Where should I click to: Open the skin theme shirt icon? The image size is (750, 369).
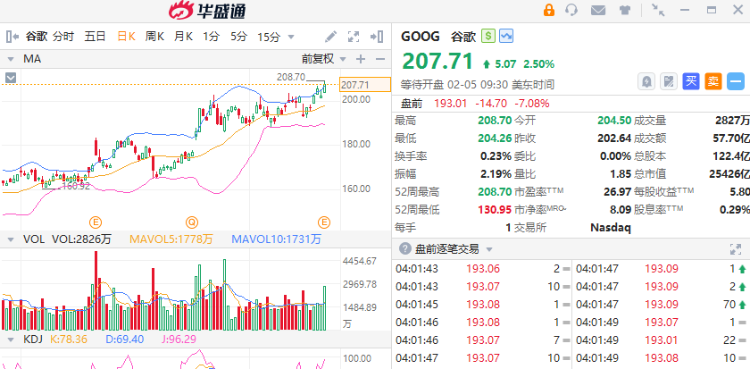click(624, 10)
